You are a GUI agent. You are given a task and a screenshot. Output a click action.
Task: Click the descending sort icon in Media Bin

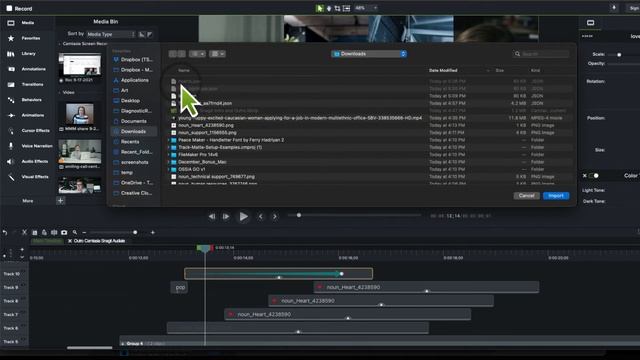click(x=150, y=34)
